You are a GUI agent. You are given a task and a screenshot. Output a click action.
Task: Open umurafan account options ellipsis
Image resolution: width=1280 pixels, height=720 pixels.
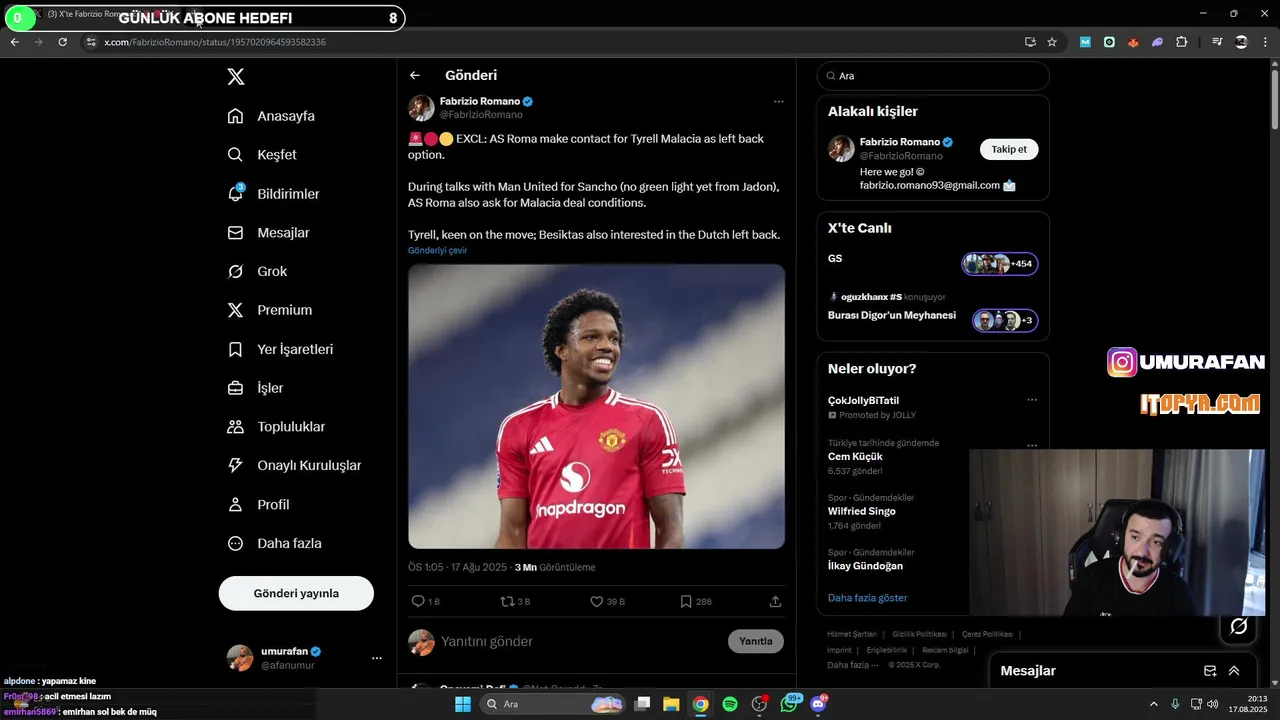pyautogui.click(x=377, y=658)
